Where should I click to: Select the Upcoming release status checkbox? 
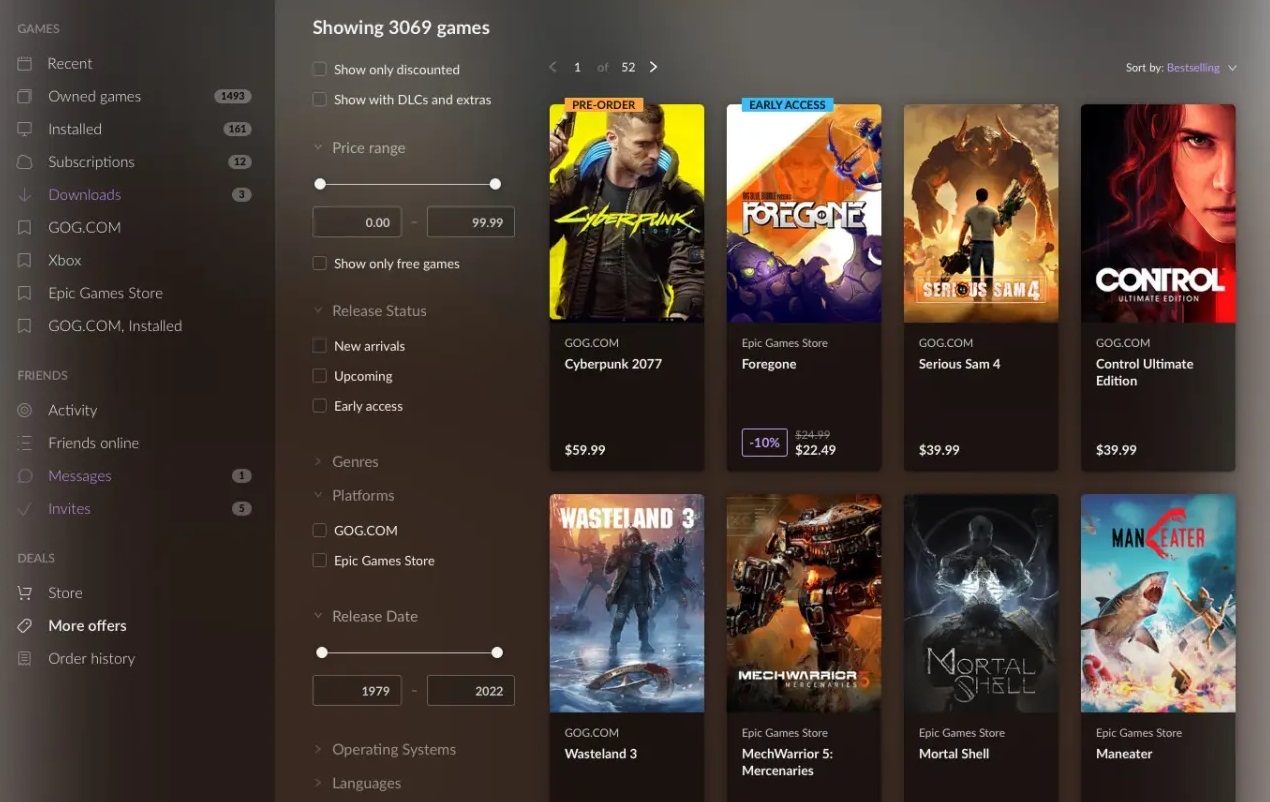click(x=320, y=375)
